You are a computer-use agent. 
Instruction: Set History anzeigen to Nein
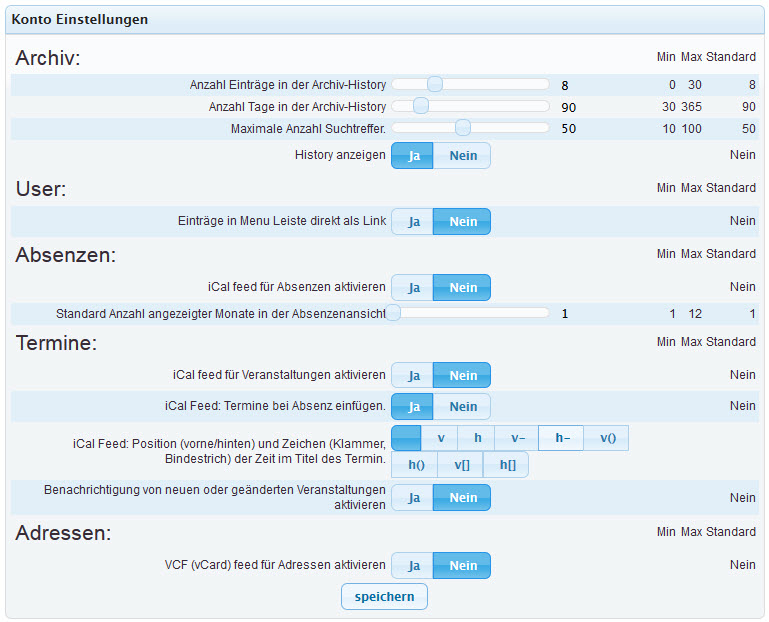tap(462, 156)
